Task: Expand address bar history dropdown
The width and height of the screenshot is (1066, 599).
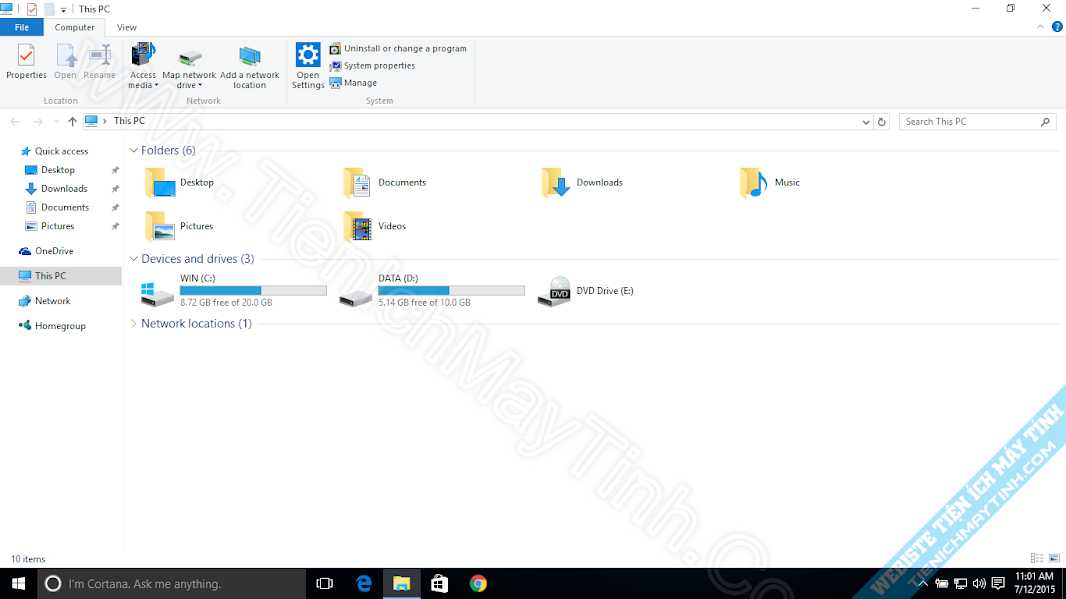Action: (865, 122)
